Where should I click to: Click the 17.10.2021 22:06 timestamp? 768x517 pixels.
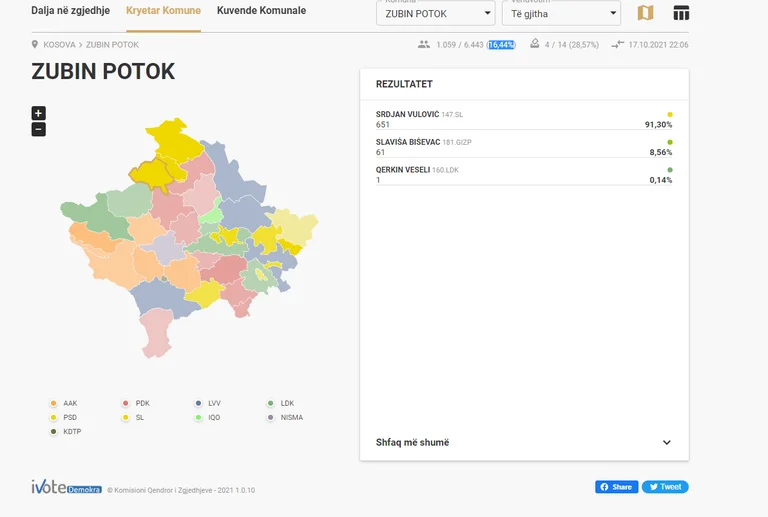658,45
